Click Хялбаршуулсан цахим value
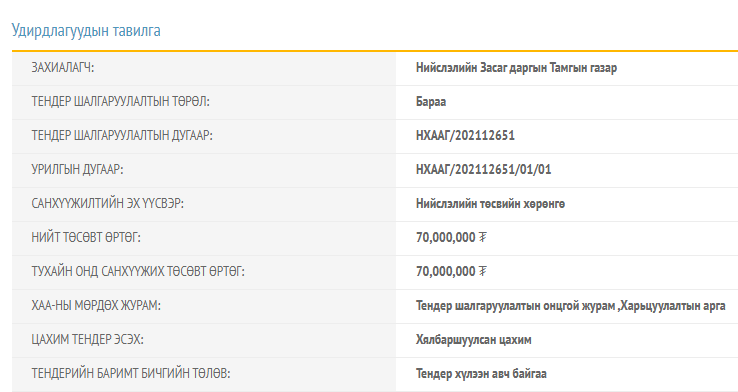The height and width of the screenshot is (392, 738). coord(473,340)
